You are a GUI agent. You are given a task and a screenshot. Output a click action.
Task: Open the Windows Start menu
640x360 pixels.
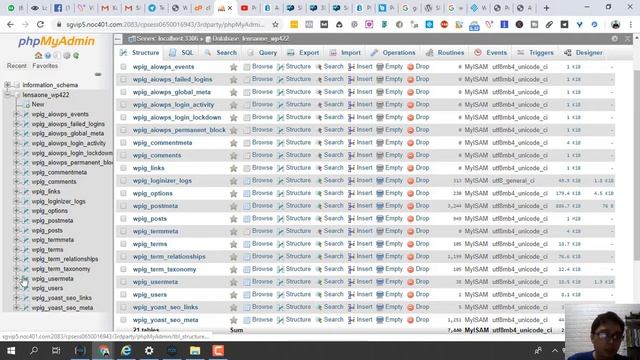[x=11, y=351]
